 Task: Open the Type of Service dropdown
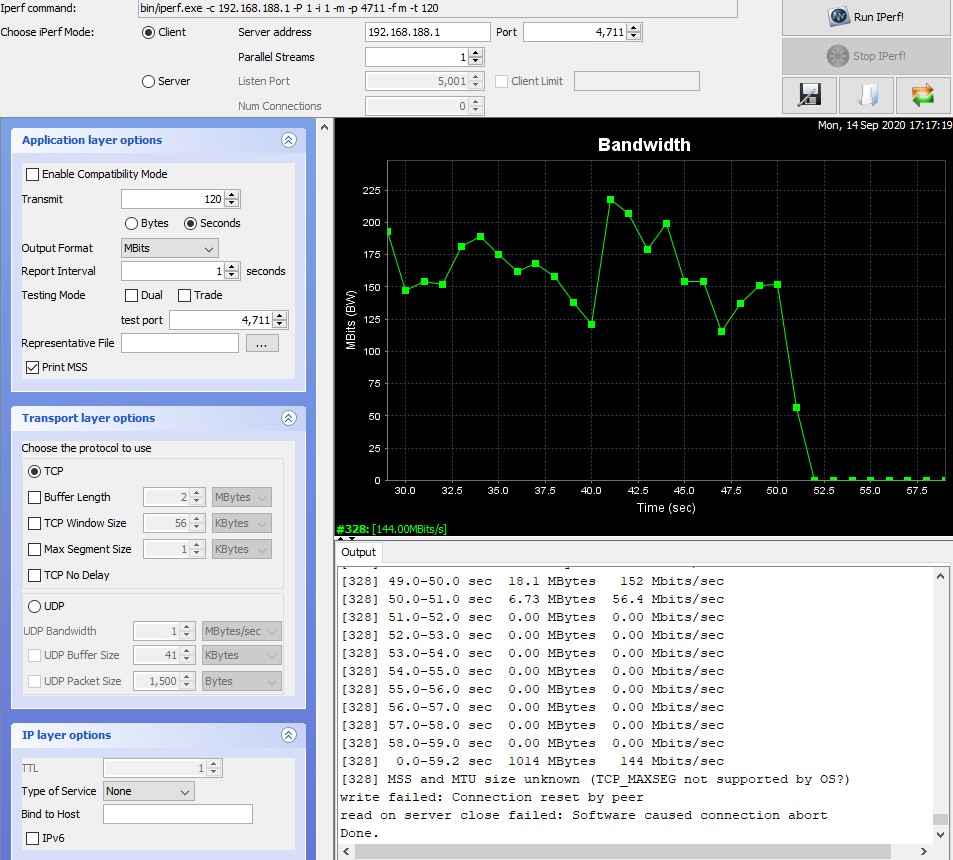[x=149, y=791]
